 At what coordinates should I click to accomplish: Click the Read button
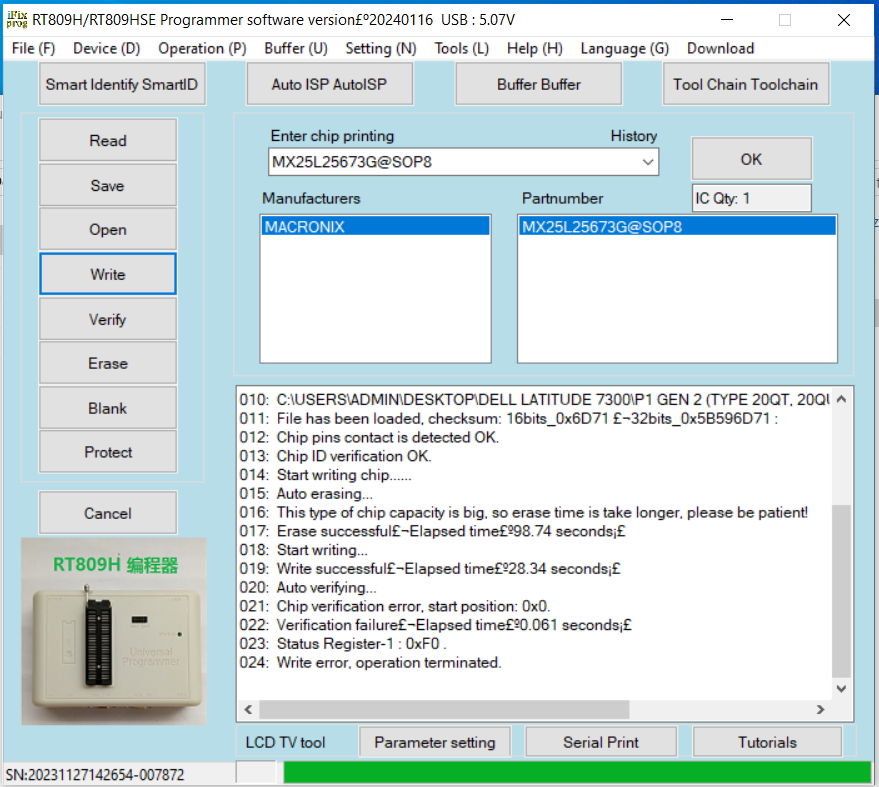108,141
